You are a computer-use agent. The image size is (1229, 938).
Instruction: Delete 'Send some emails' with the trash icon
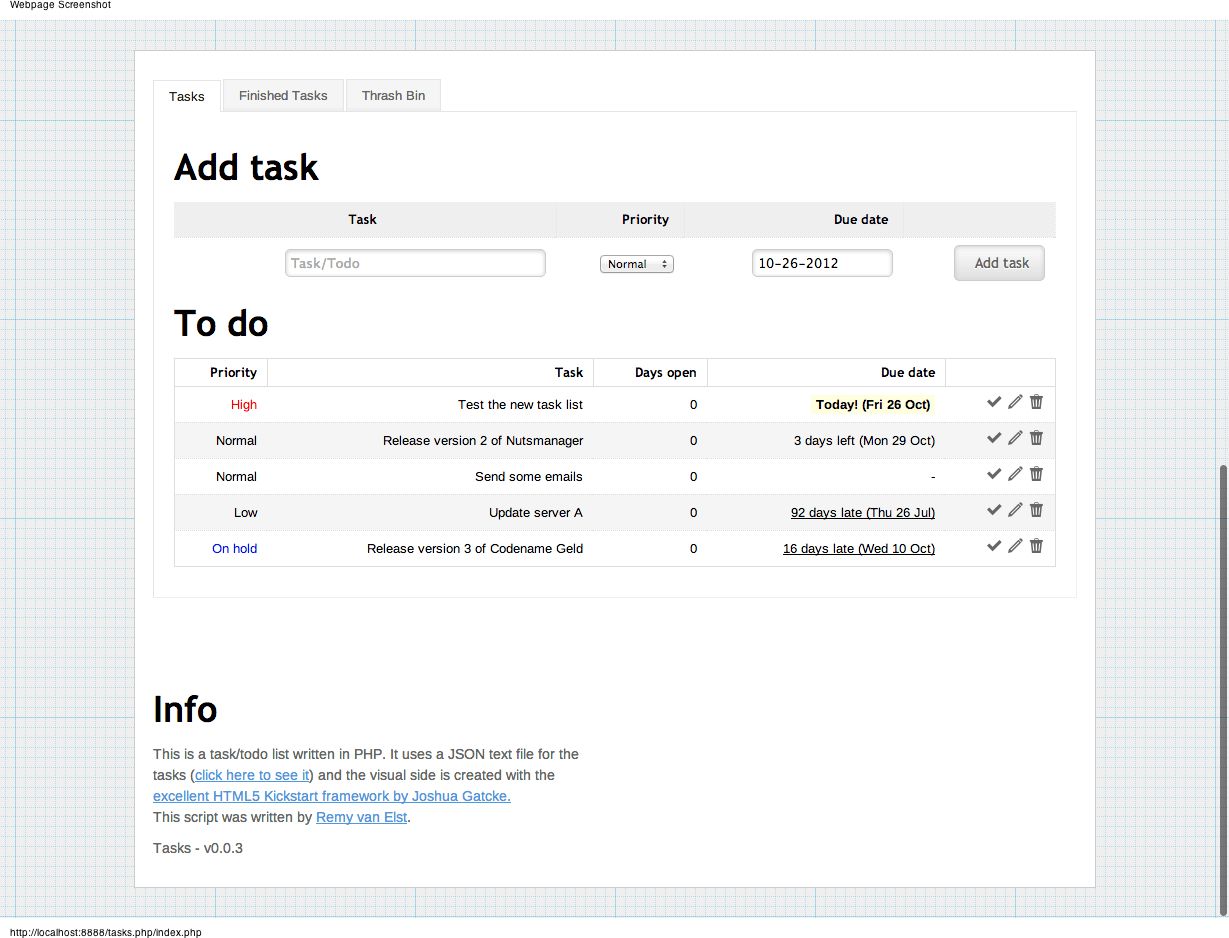point(1036,474)
